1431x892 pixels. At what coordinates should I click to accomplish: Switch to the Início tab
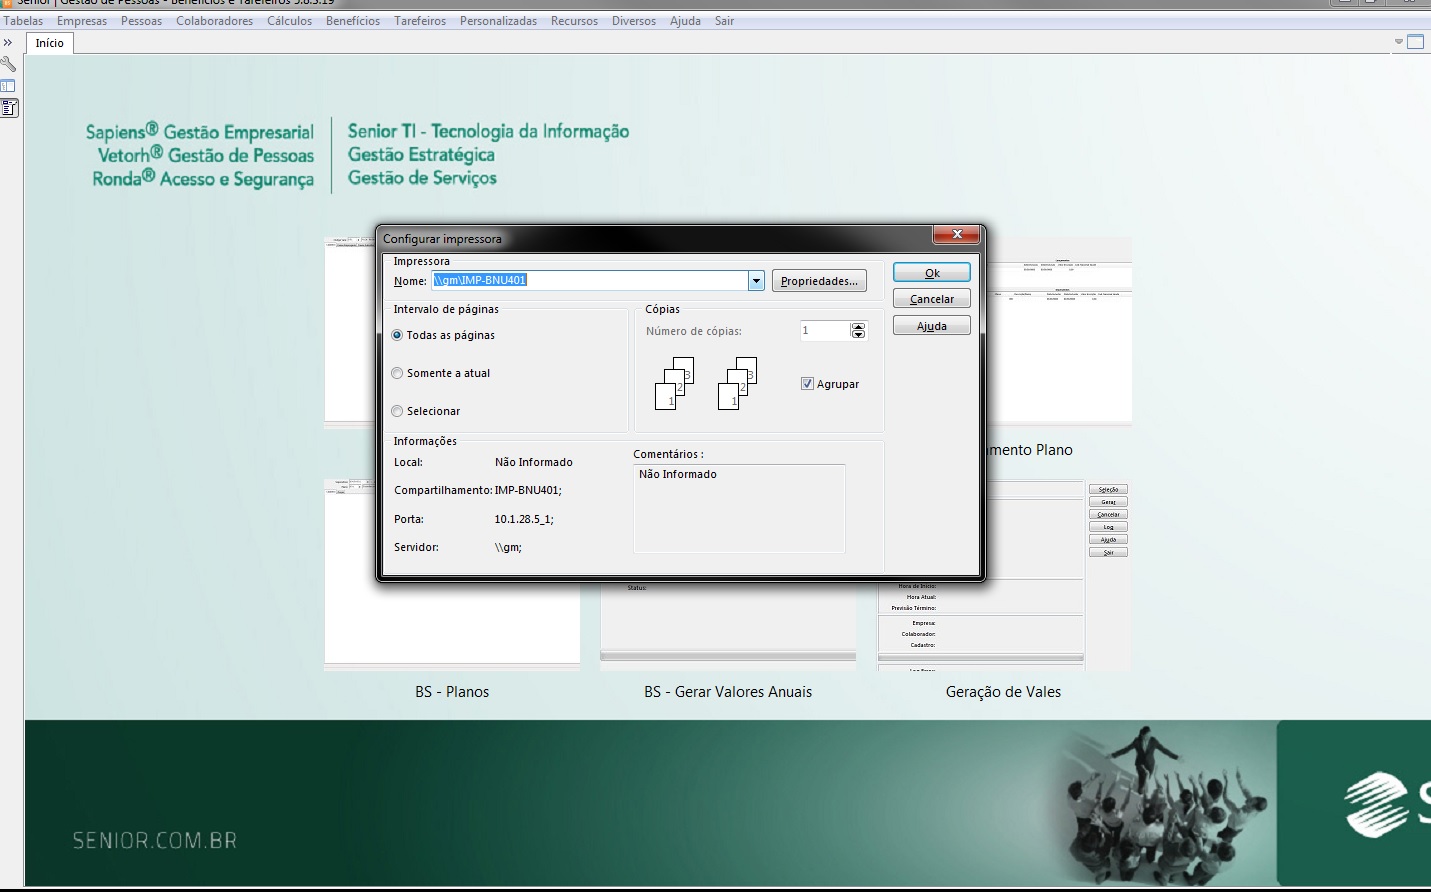tap(49, 43)
